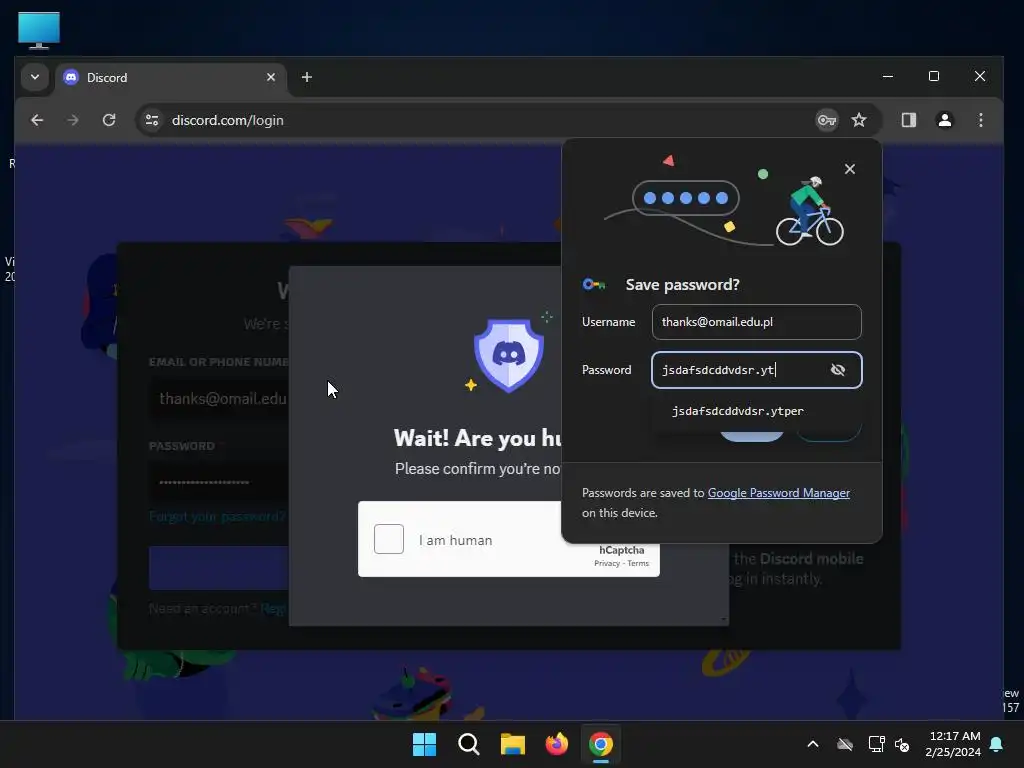
Task: Bookmark this page with the star icon
Action: (x=859, y=120)
